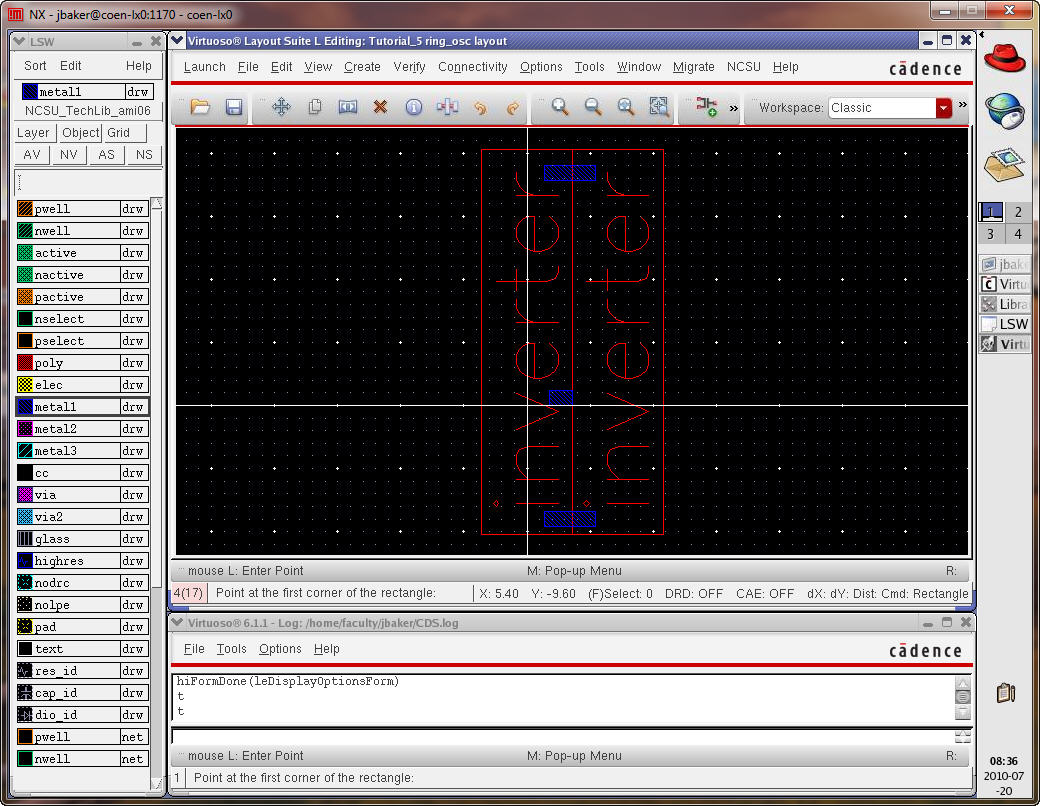1040x806 pixels.
Task: Click the Undo arrow icon
Action: click(x=479, y=107)
